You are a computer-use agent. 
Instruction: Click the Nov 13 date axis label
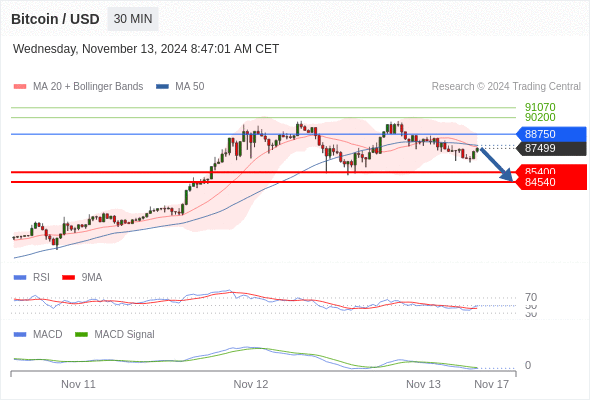pyautogui.click(x=423, y=384)
